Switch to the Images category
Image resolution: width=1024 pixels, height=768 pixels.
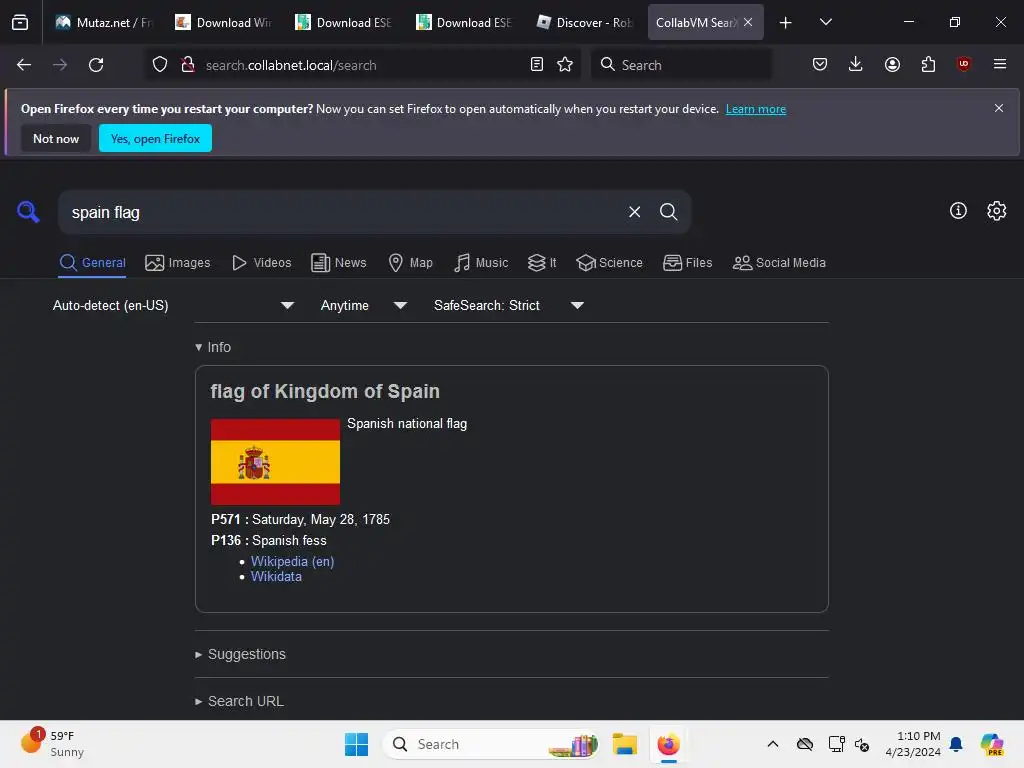[178, 263]
